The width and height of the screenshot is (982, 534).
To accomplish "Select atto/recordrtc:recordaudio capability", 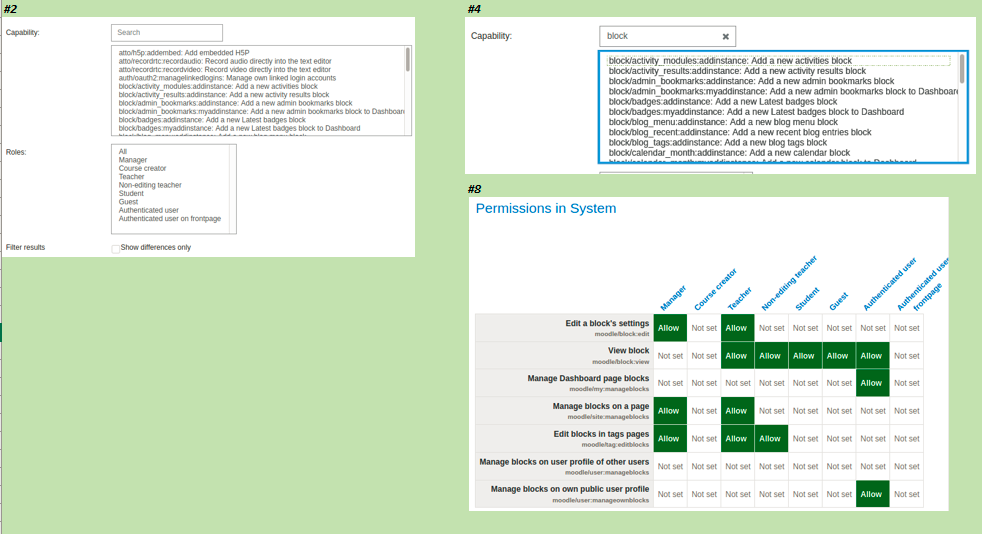I will click(x=225, y=61).
